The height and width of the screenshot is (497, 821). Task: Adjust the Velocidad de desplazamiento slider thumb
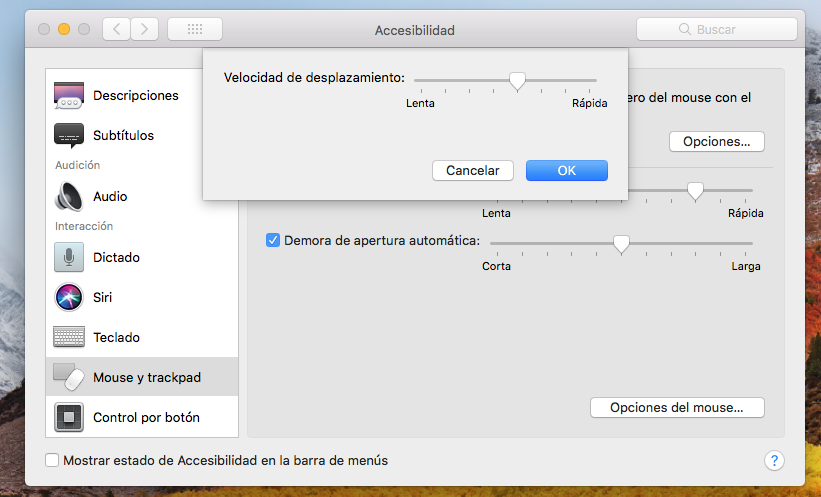pos(517,82)
